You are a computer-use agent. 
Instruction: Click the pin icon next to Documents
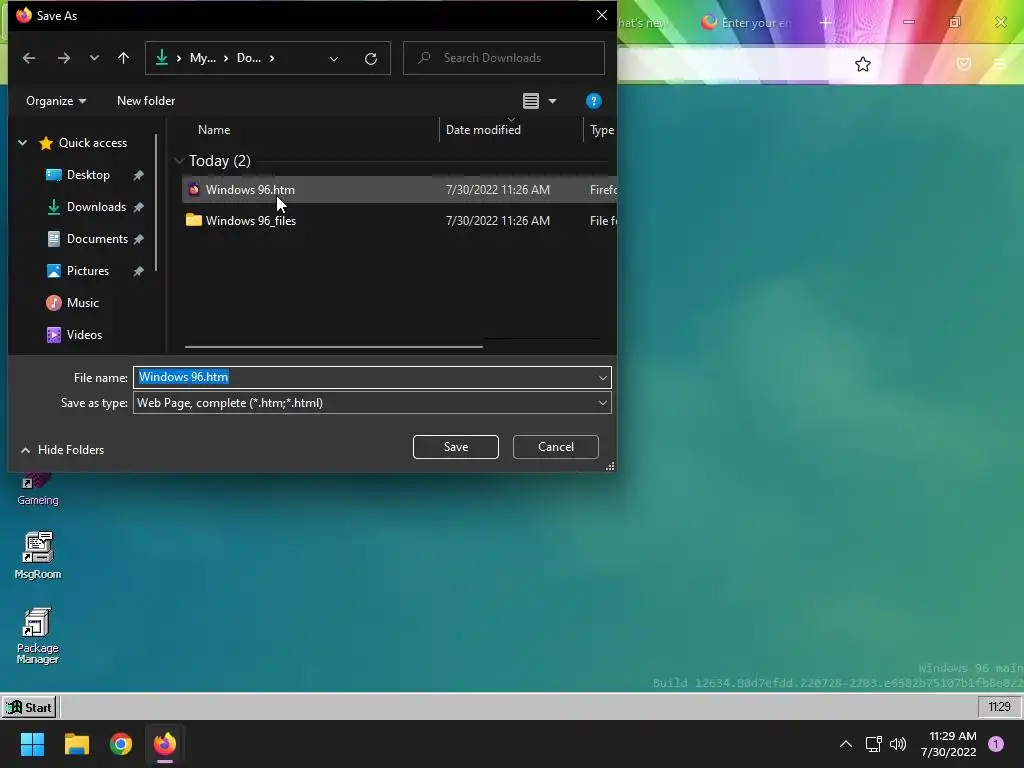pyautogui.click(x=138, y=239)
